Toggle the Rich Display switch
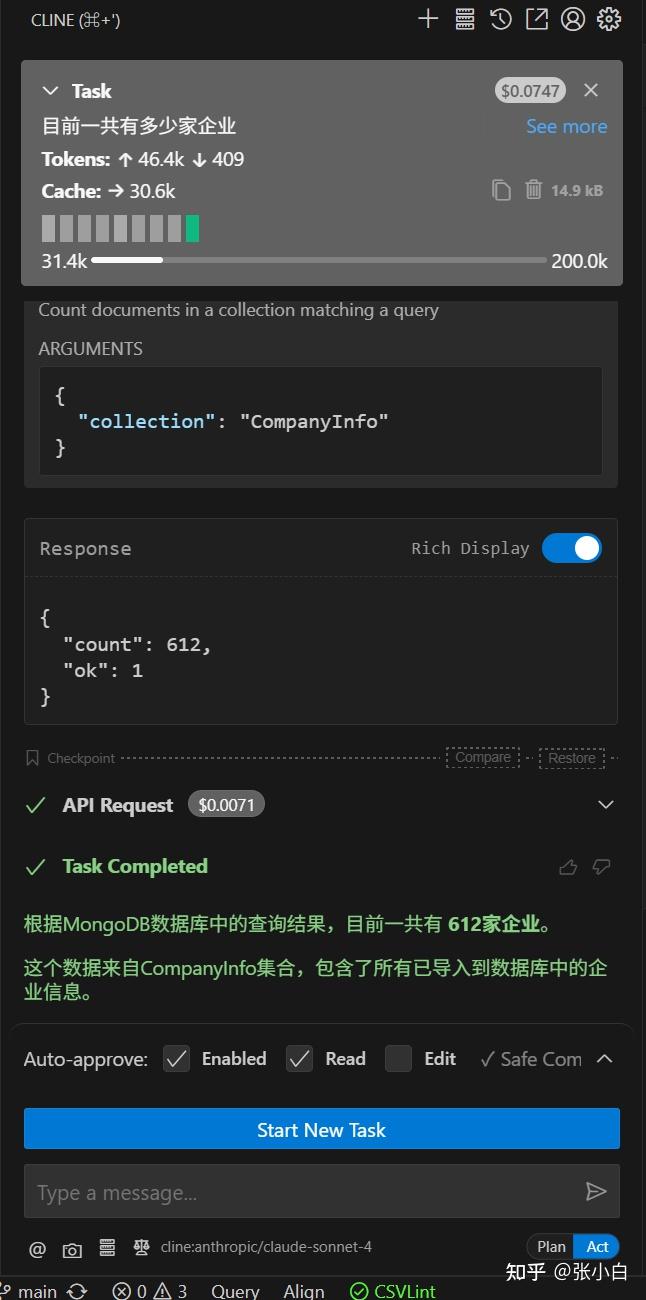The width and height of the screenshot is (646, 1300). click(x=572, y=548)
